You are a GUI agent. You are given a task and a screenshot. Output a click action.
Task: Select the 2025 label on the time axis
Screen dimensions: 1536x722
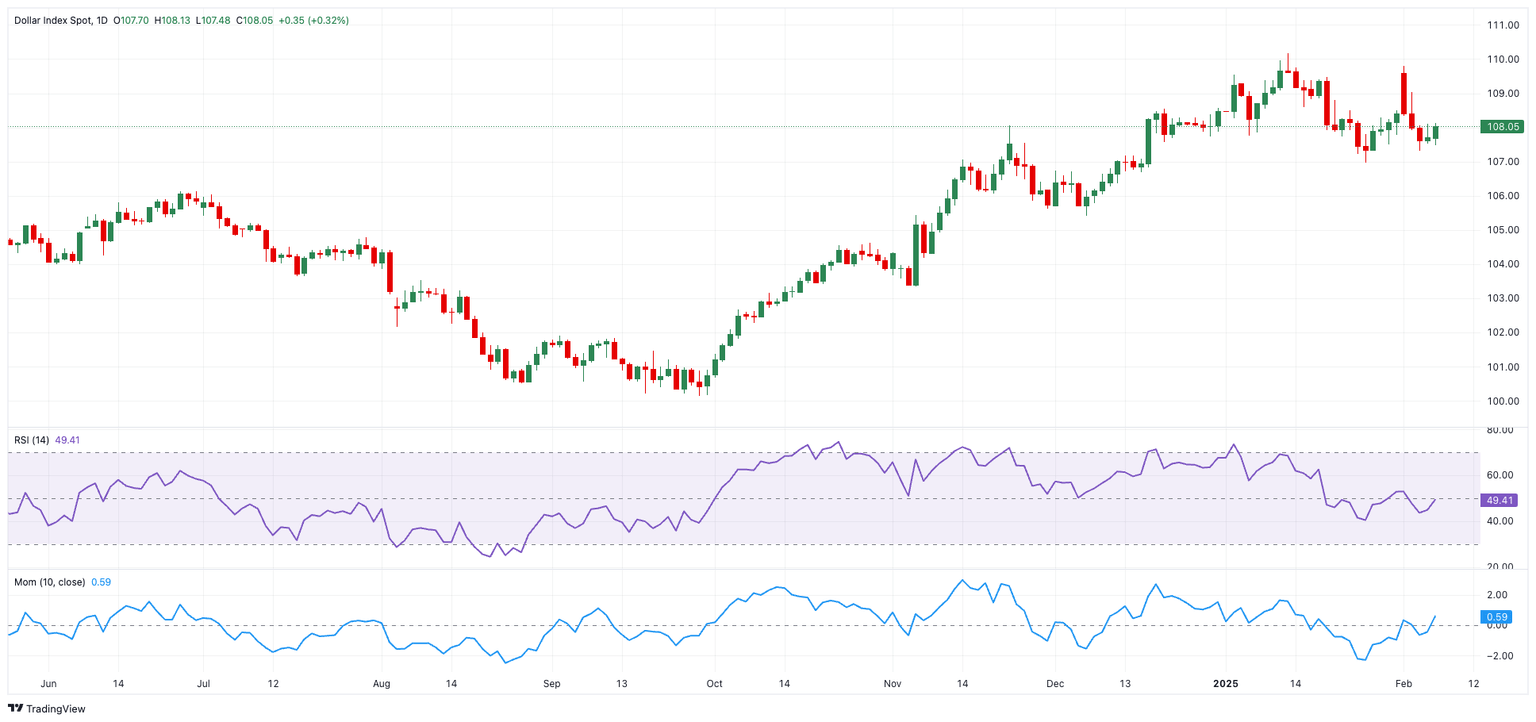pyautogui.click(x=1226, y=684)
